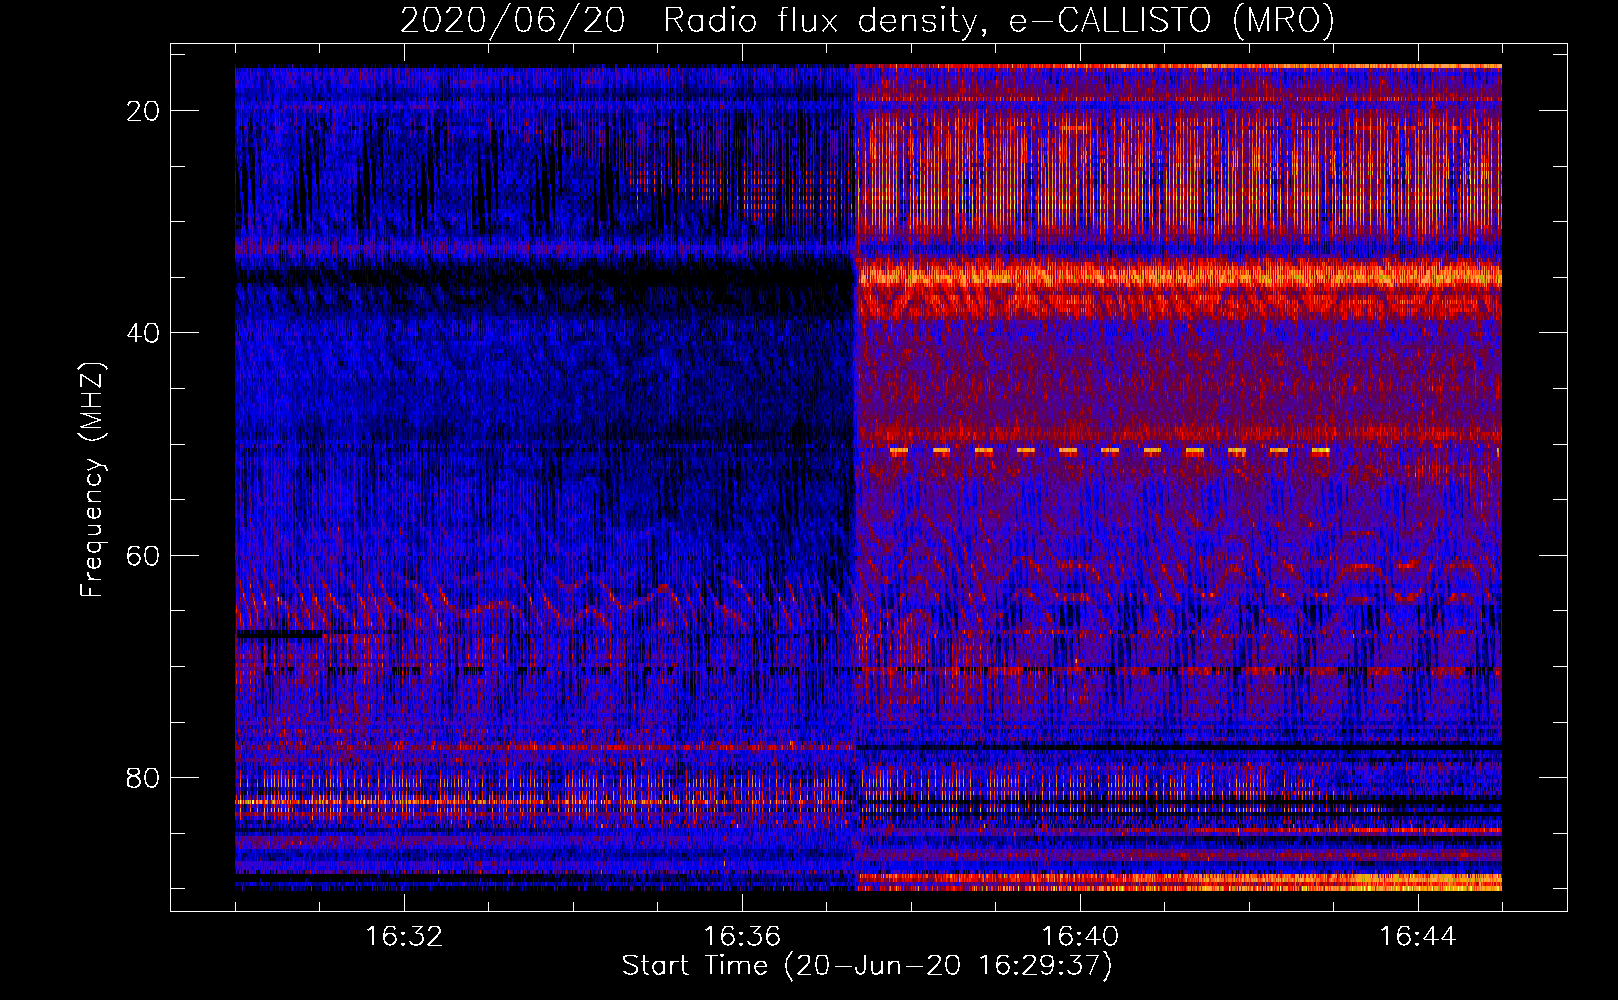Click the 40 MHz frequency tick label
The width and height of the screenshot is (1618, 1000).
tap(143, 332)
